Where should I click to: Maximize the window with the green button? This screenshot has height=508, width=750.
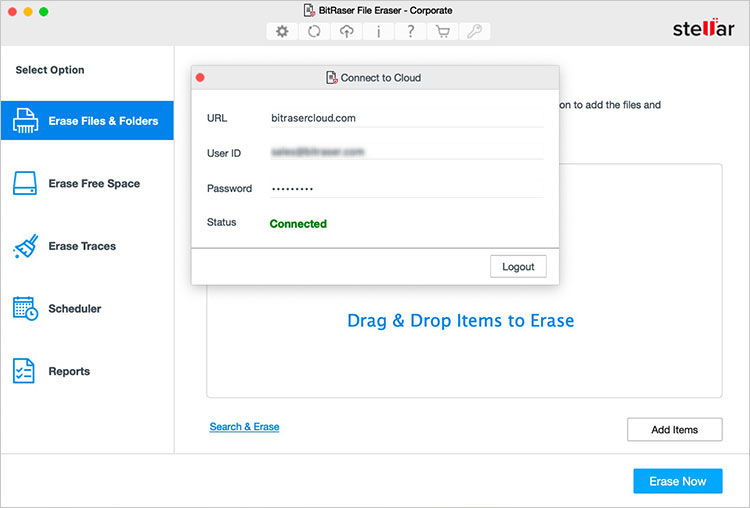click(x=44, y=11)
